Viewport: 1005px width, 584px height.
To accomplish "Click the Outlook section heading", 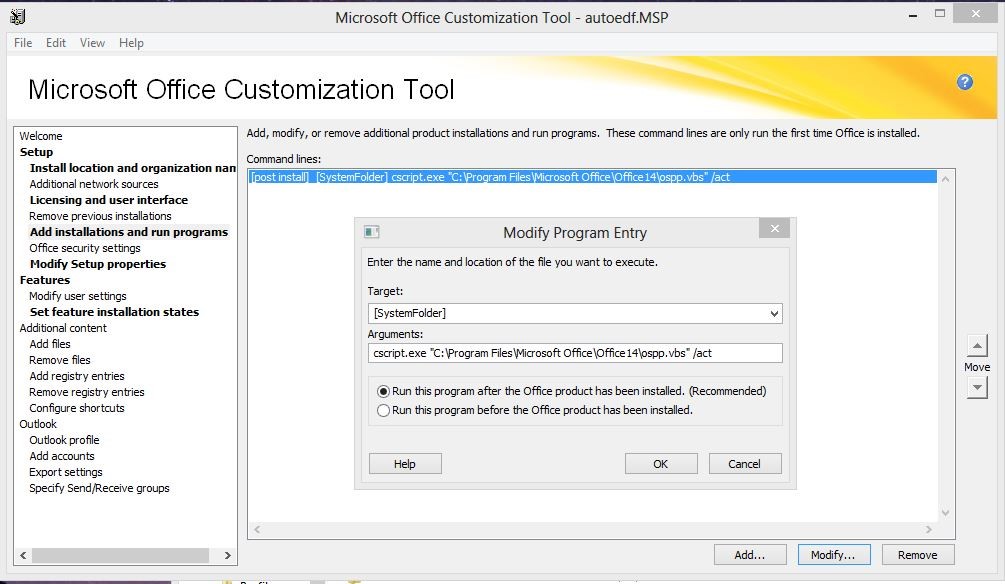I will (x=38, y=424).
